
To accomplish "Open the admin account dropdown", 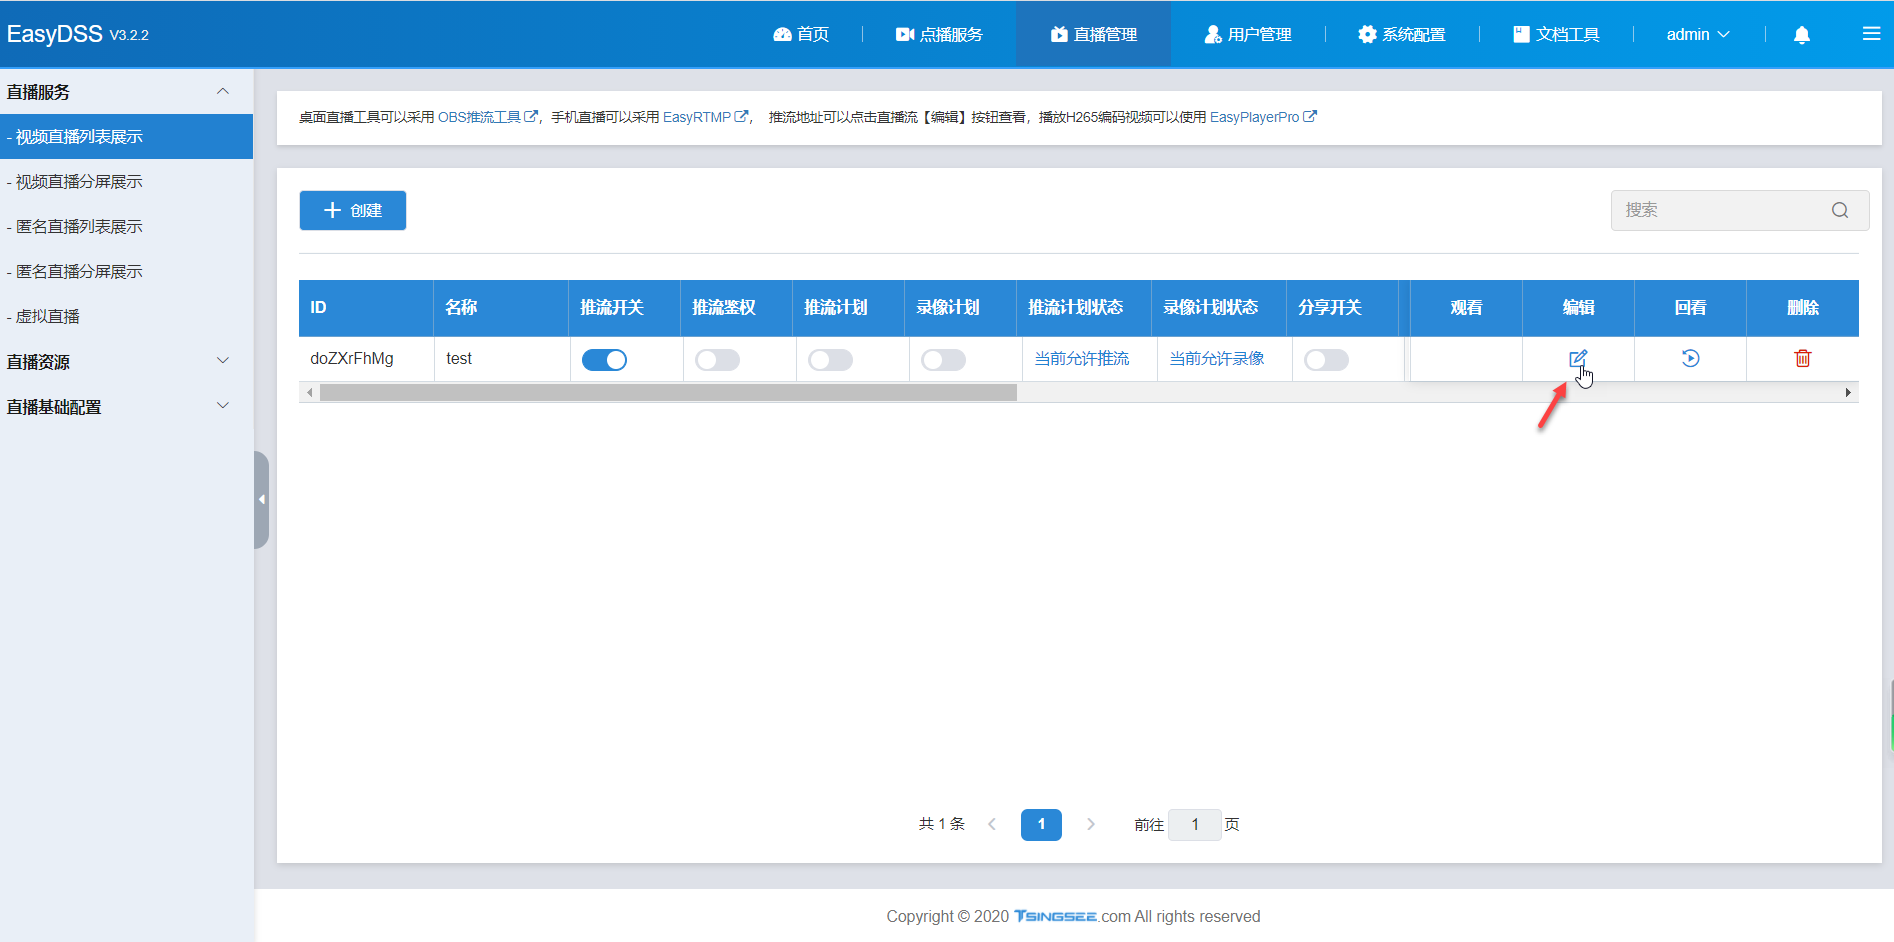I will point(1697,33).
